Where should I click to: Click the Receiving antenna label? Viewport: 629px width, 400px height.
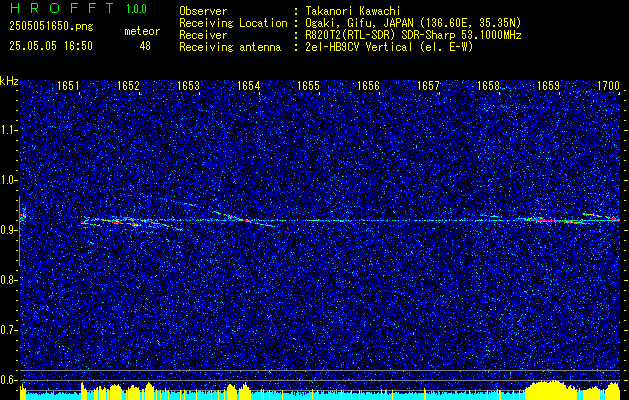click(x=230, y=47)
